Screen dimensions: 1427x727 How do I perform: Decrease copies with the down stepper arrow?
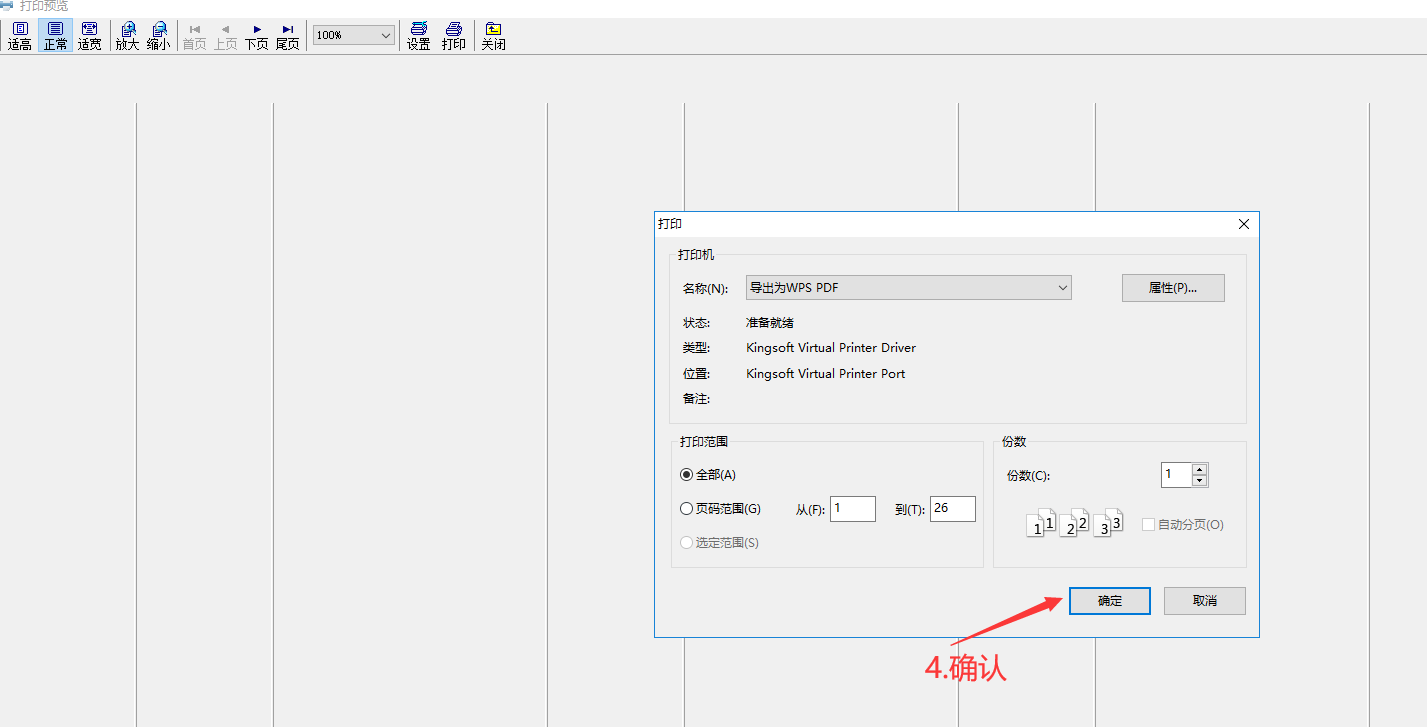(x=1200, y=481)
